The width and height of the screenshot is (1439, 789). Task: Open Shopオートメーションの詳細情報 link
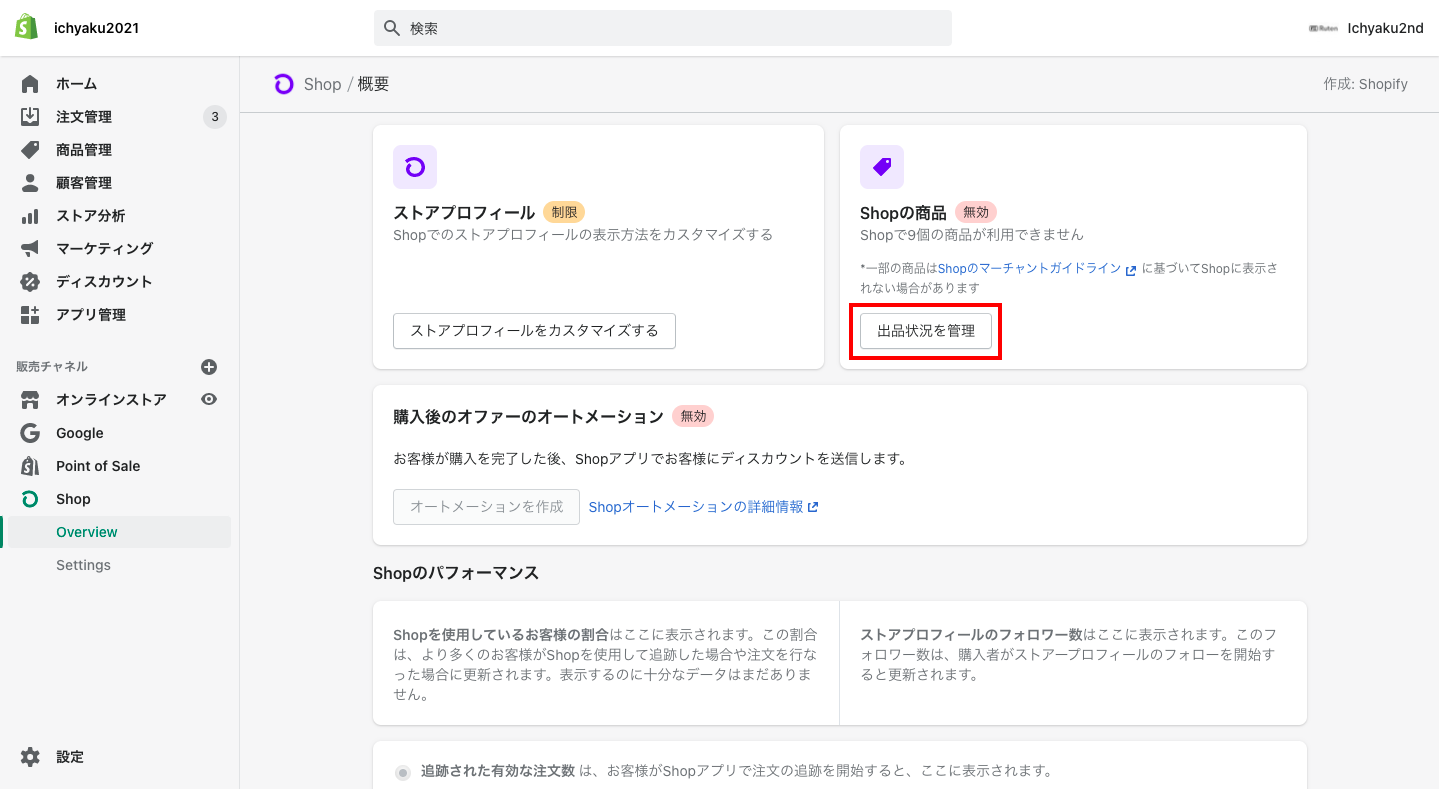pos(696,507)
